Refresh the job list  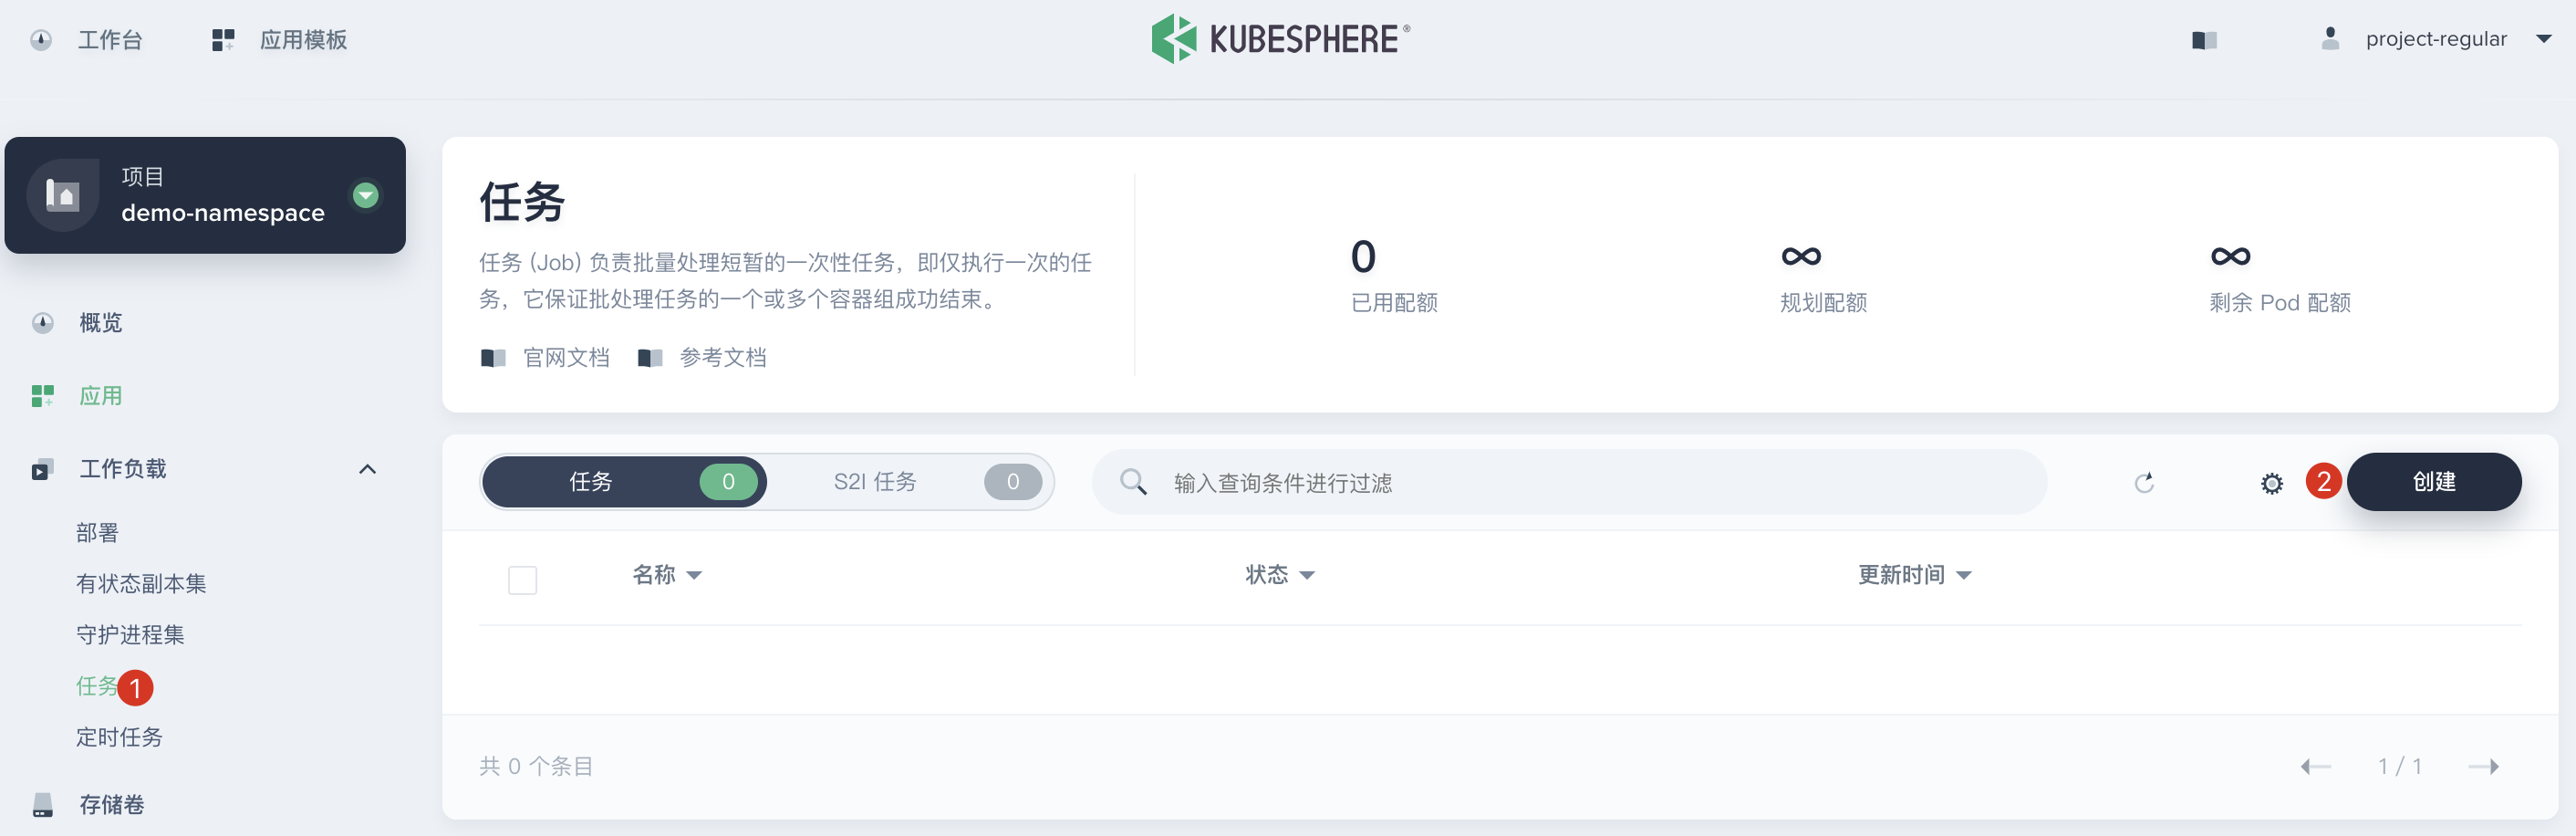(2144, 482)
